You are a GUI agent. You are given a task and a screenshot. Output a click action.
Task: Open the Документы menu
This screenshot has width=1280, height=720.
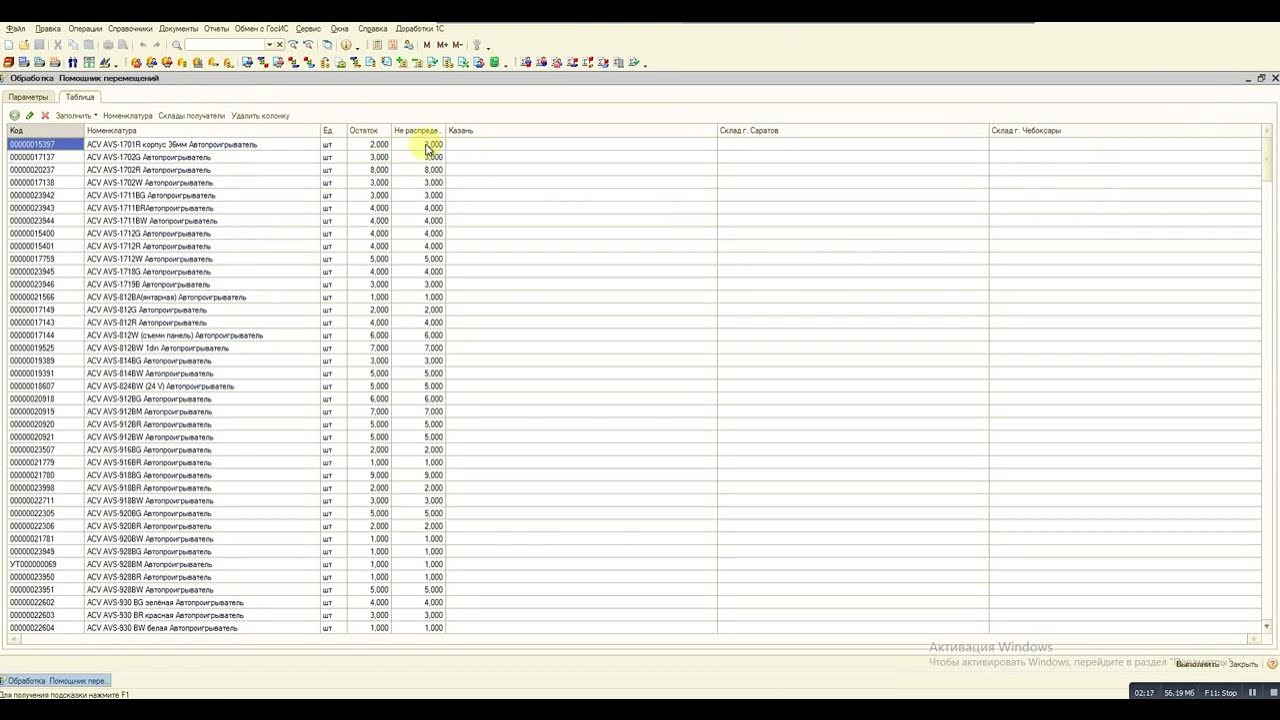(x=178, y=29)
